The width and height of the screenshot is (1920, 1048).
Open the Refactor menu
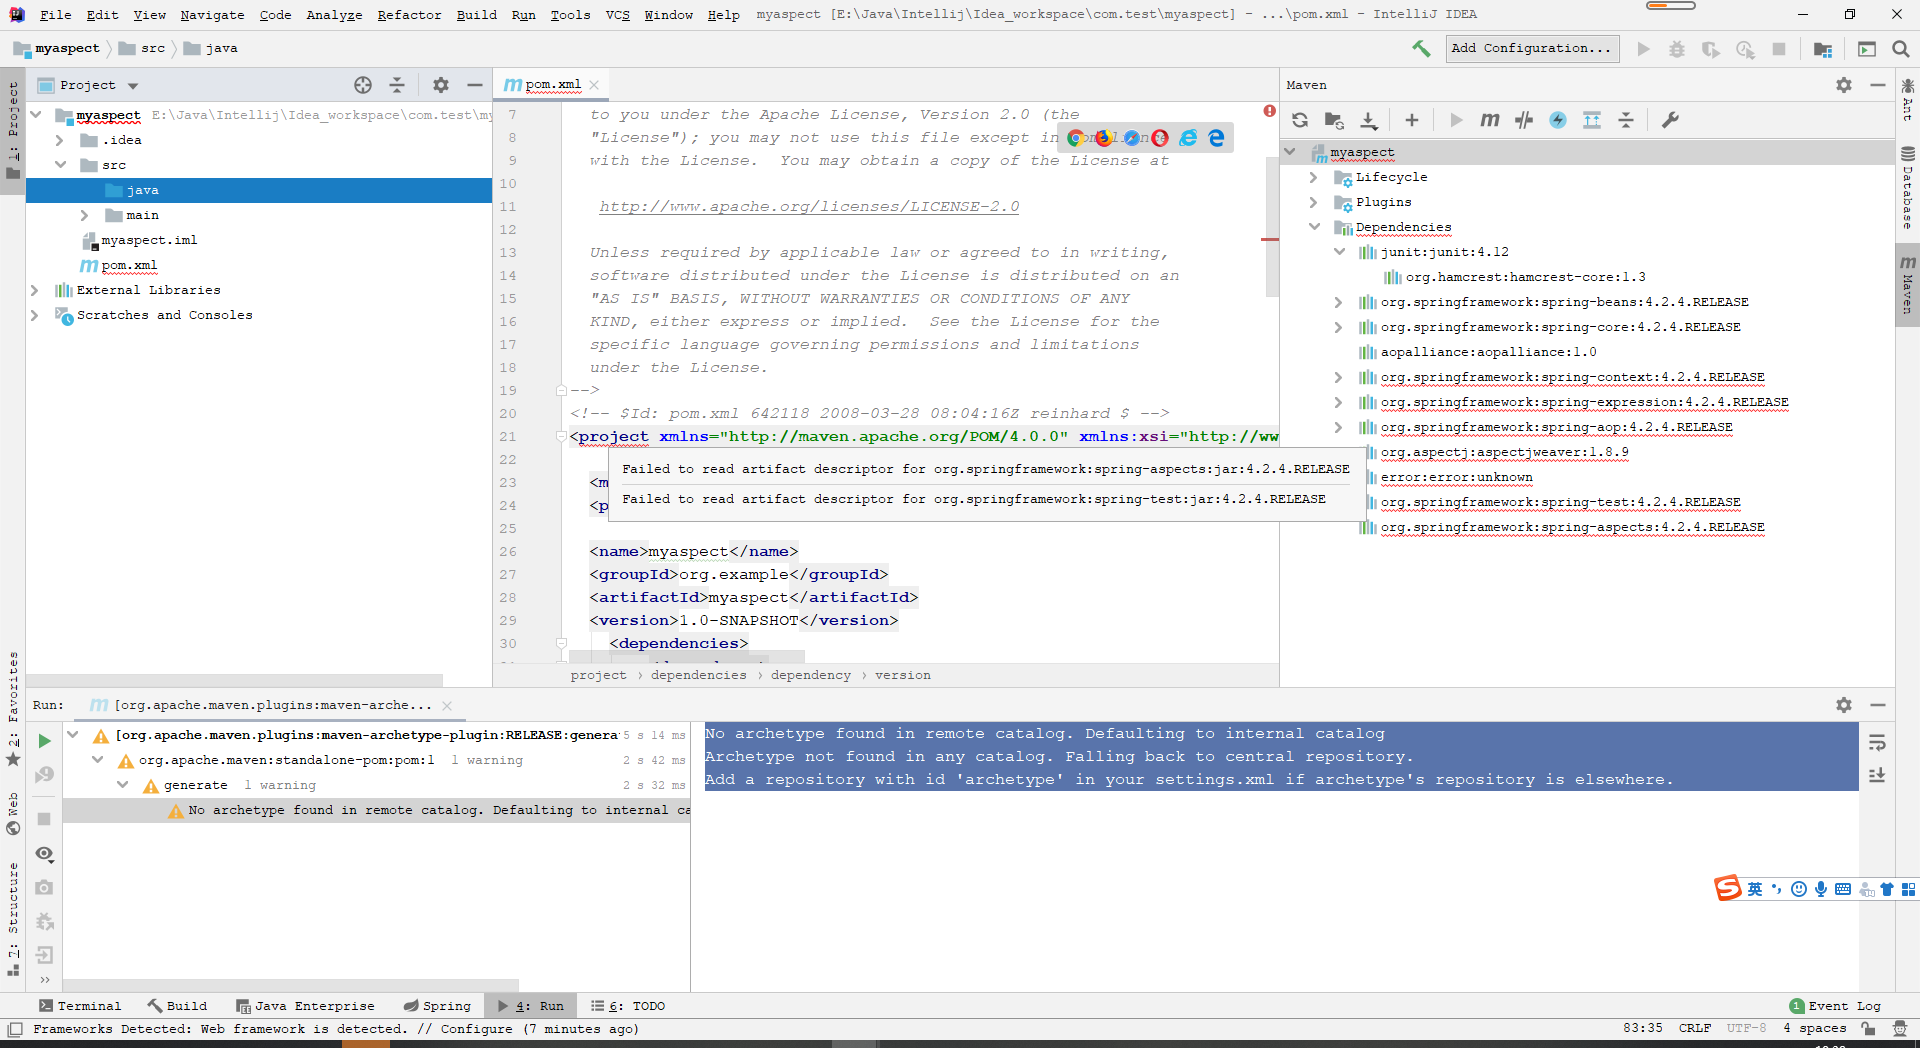(x=409, y=14)
